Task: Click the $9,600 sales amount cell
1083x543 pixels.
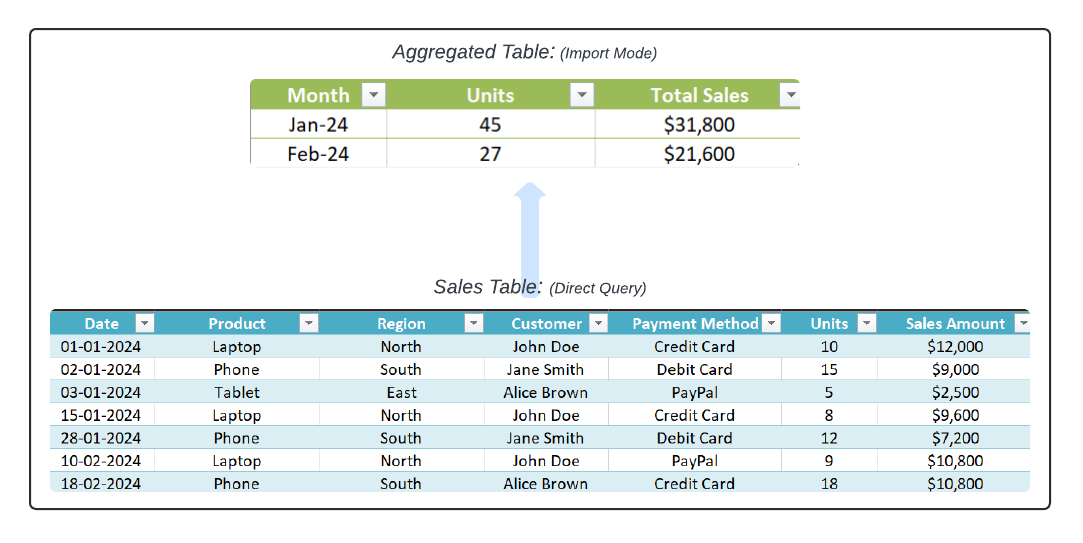Action: (x=955, y=415)
